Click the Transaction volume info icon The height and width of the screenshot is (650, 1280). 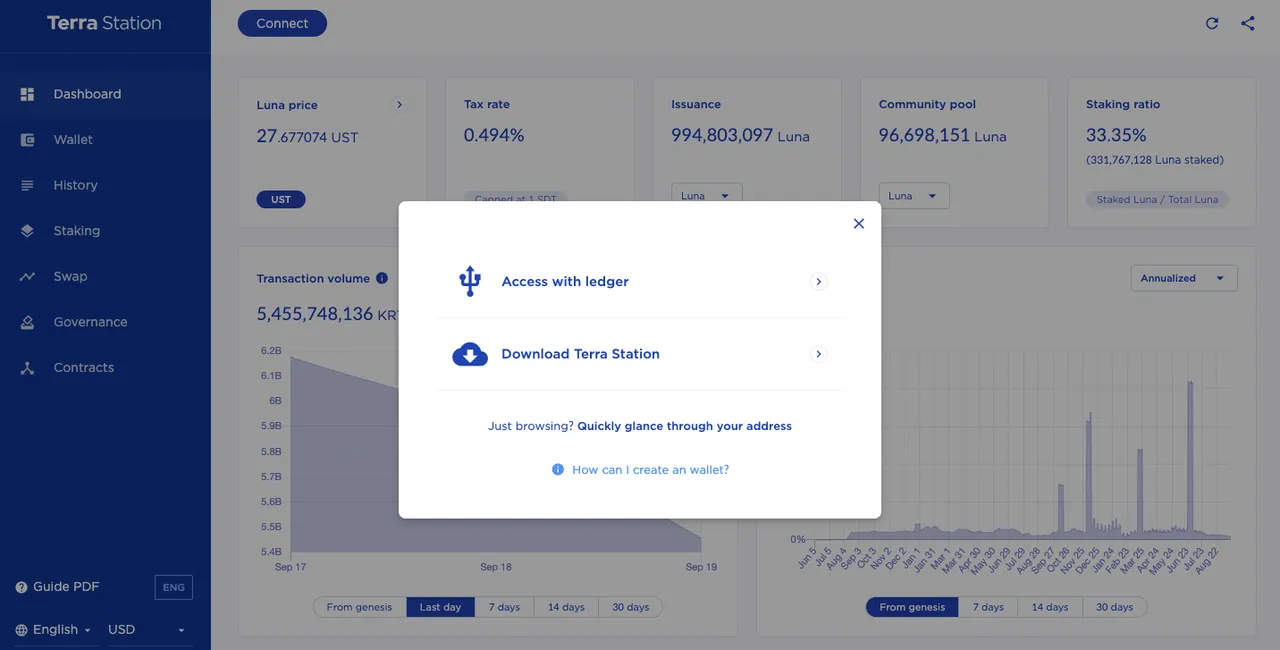pyautogui.click(x=382, y=279)
